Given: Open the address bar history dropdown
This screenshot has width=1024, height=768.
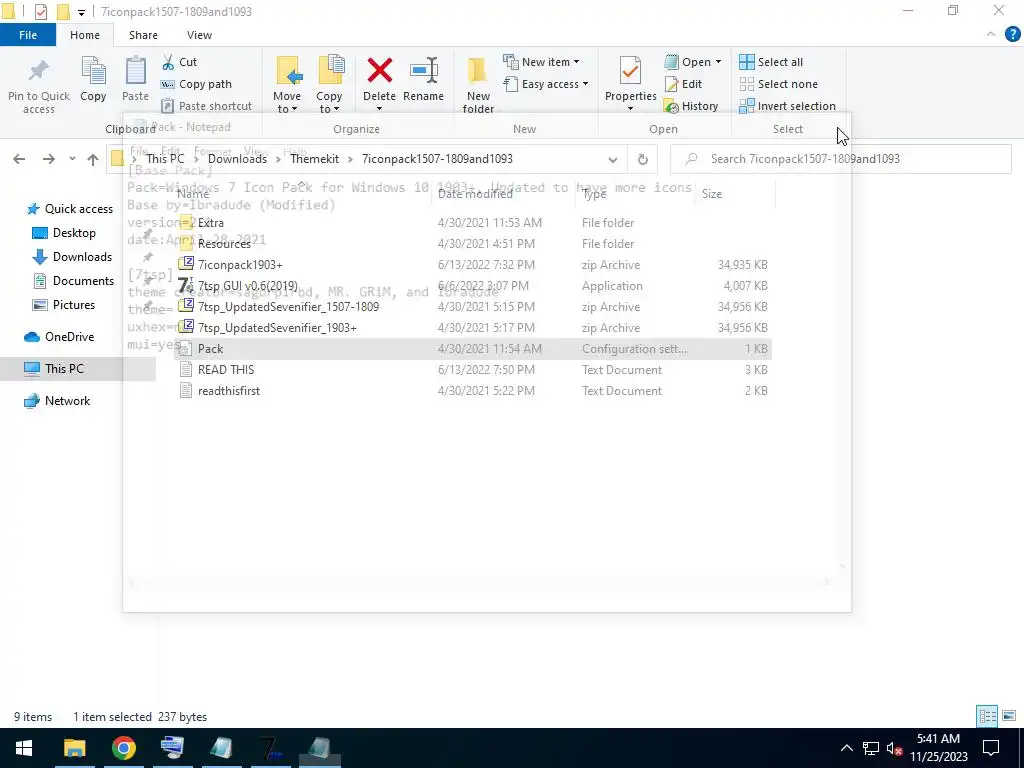Looking at the screenshot, I should (x=613, y=159).
